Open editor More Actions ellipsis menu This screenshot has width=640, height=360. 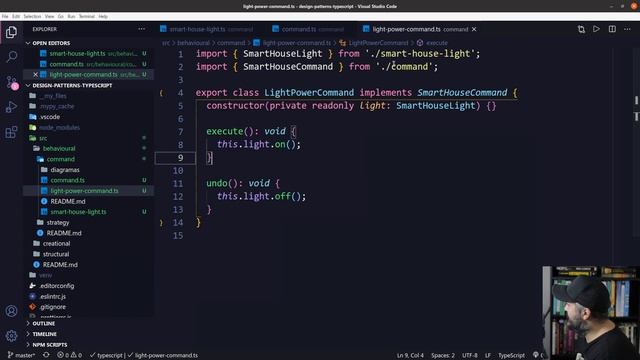point(627,29)
